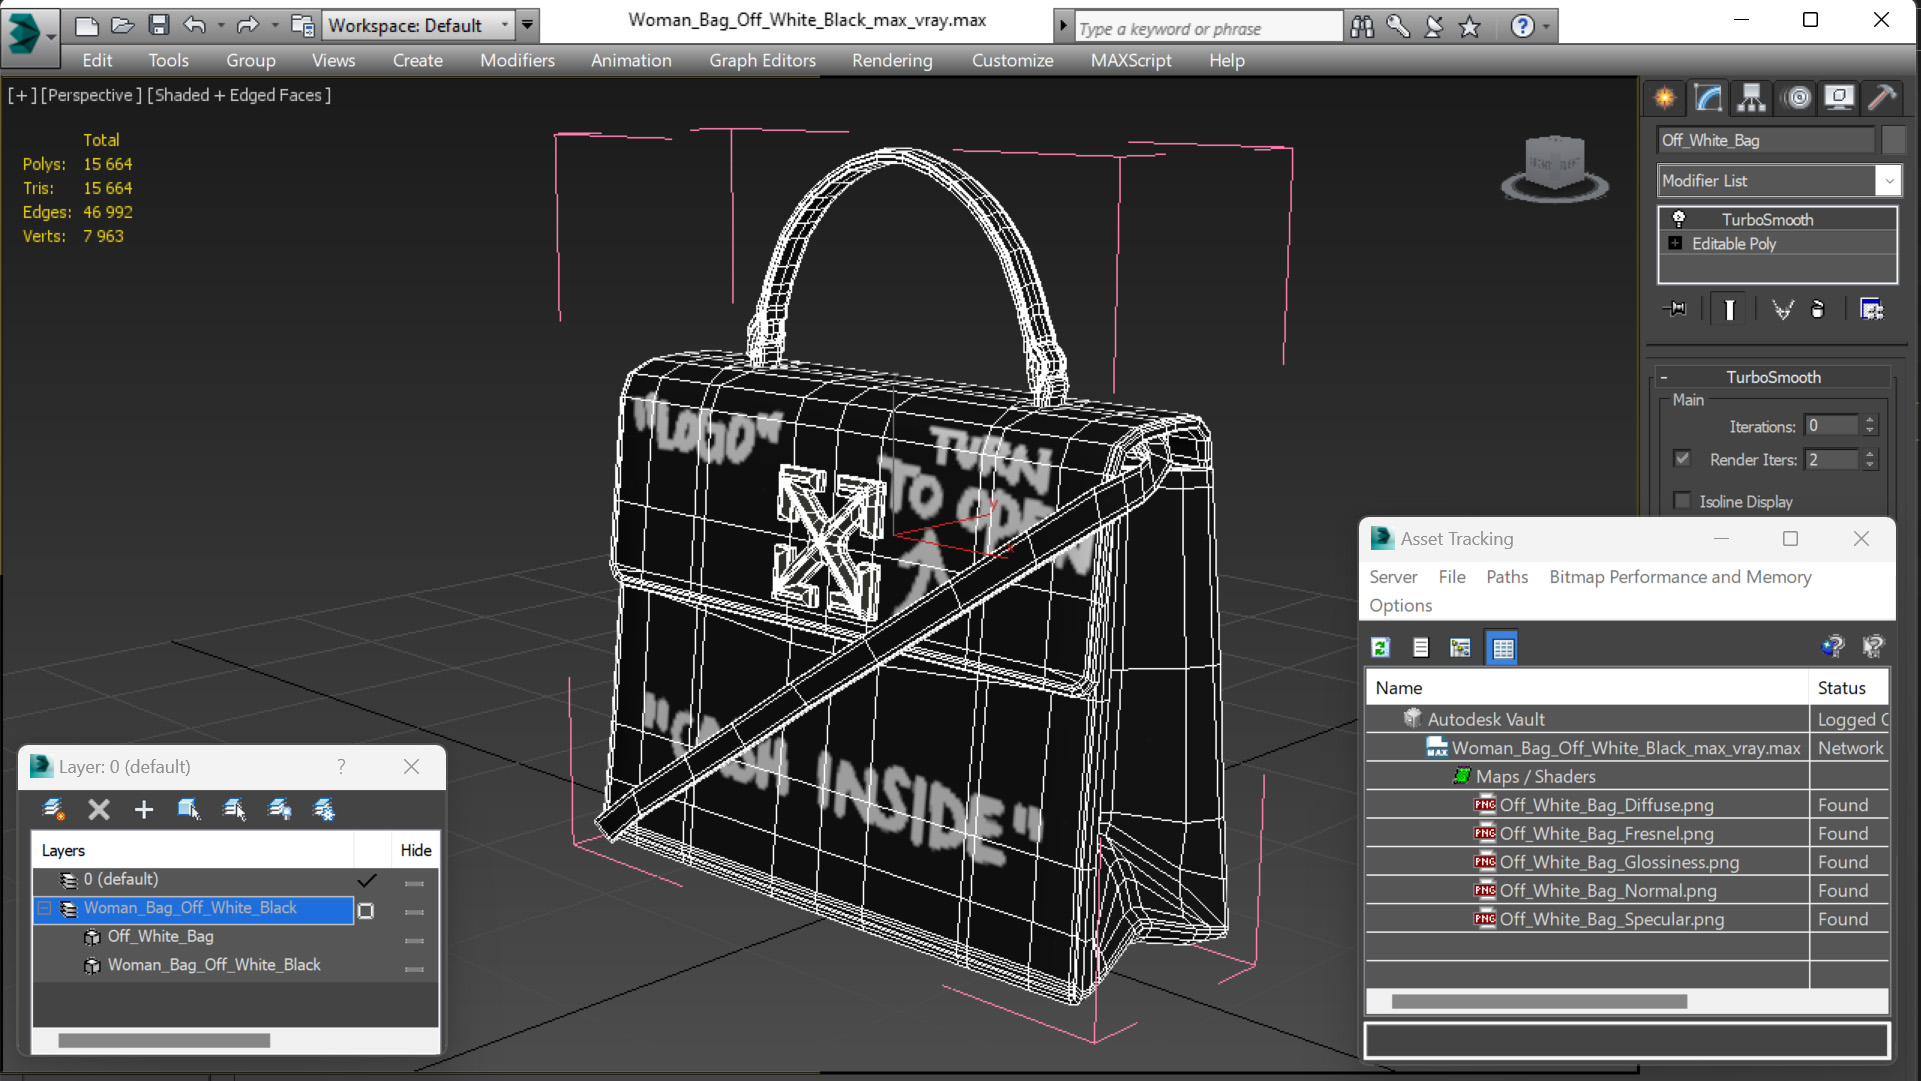
Task: Select table view in Asset Tracking
Action: 1502,648
